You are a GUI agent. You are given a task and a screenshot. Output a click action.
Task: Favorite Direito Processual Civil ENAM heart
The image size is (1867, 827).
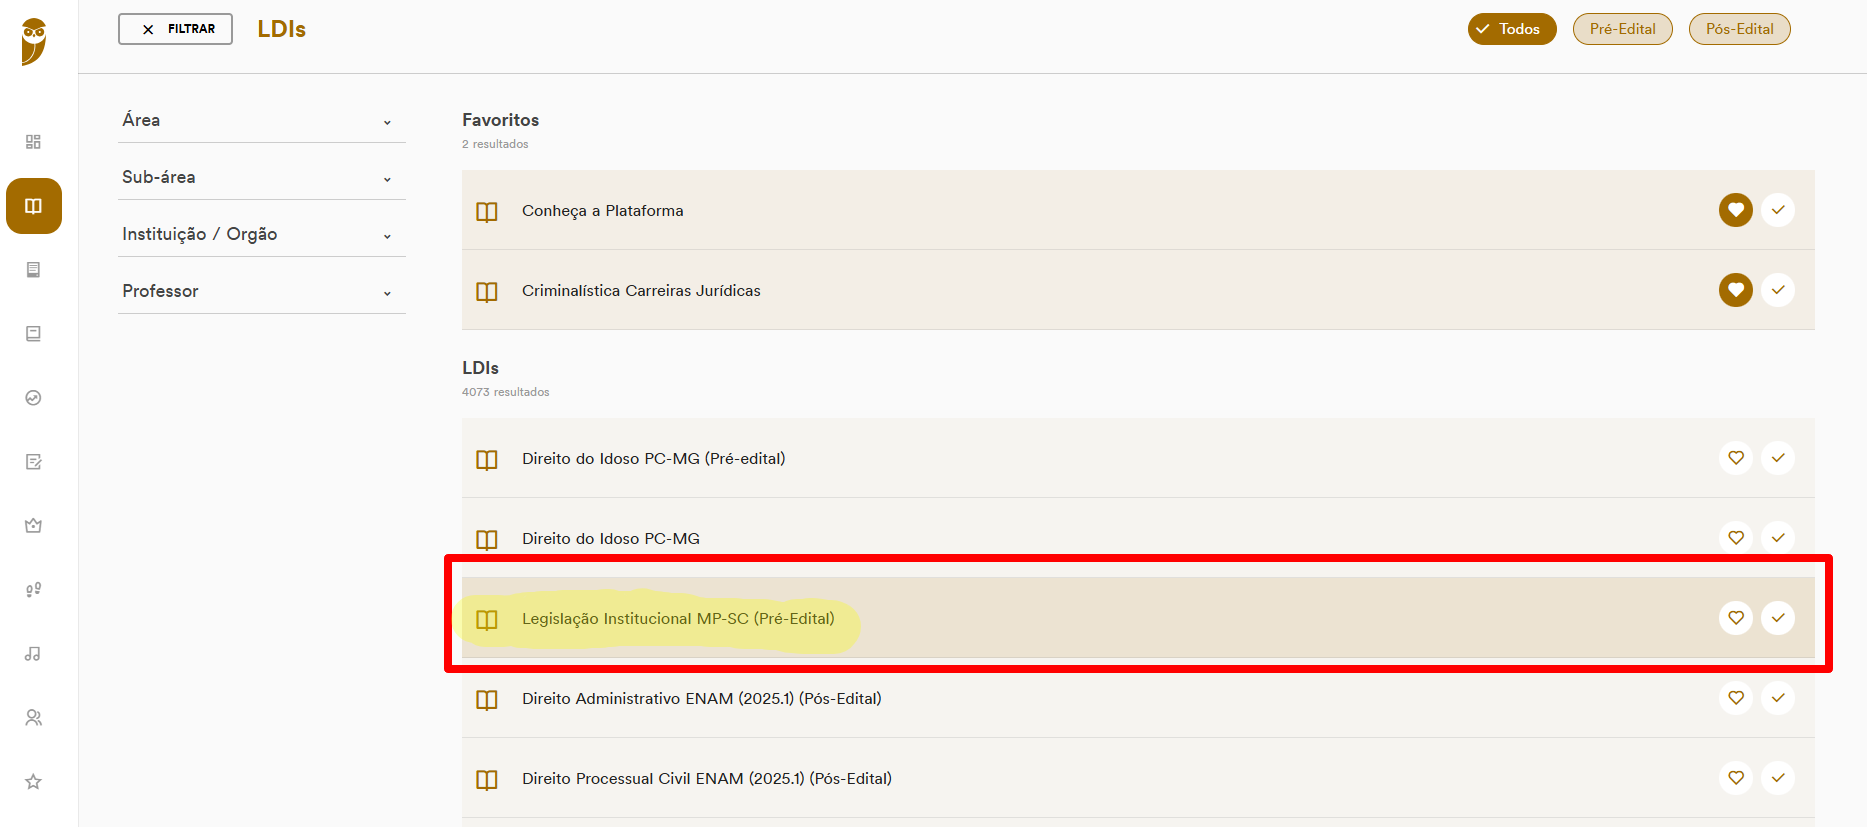(1736, 778)
